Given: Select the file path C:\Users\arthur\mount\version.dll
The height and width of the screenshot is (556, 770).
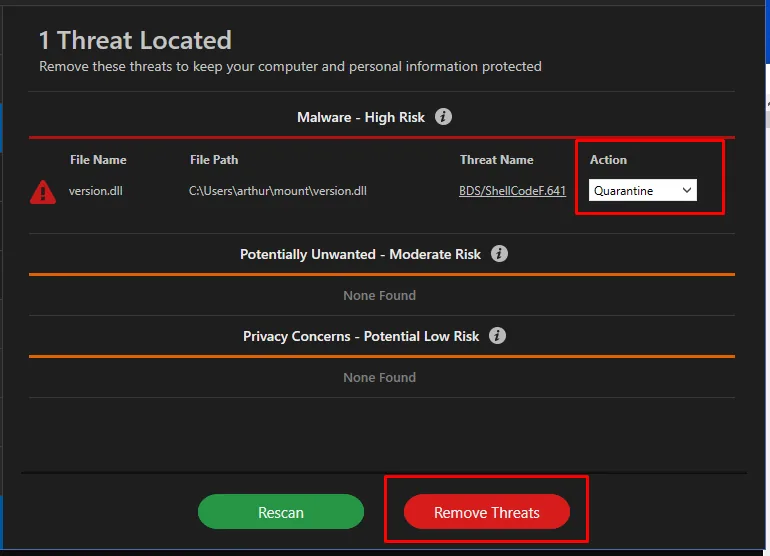Looking at the screenshot, I should click(278, 191).
